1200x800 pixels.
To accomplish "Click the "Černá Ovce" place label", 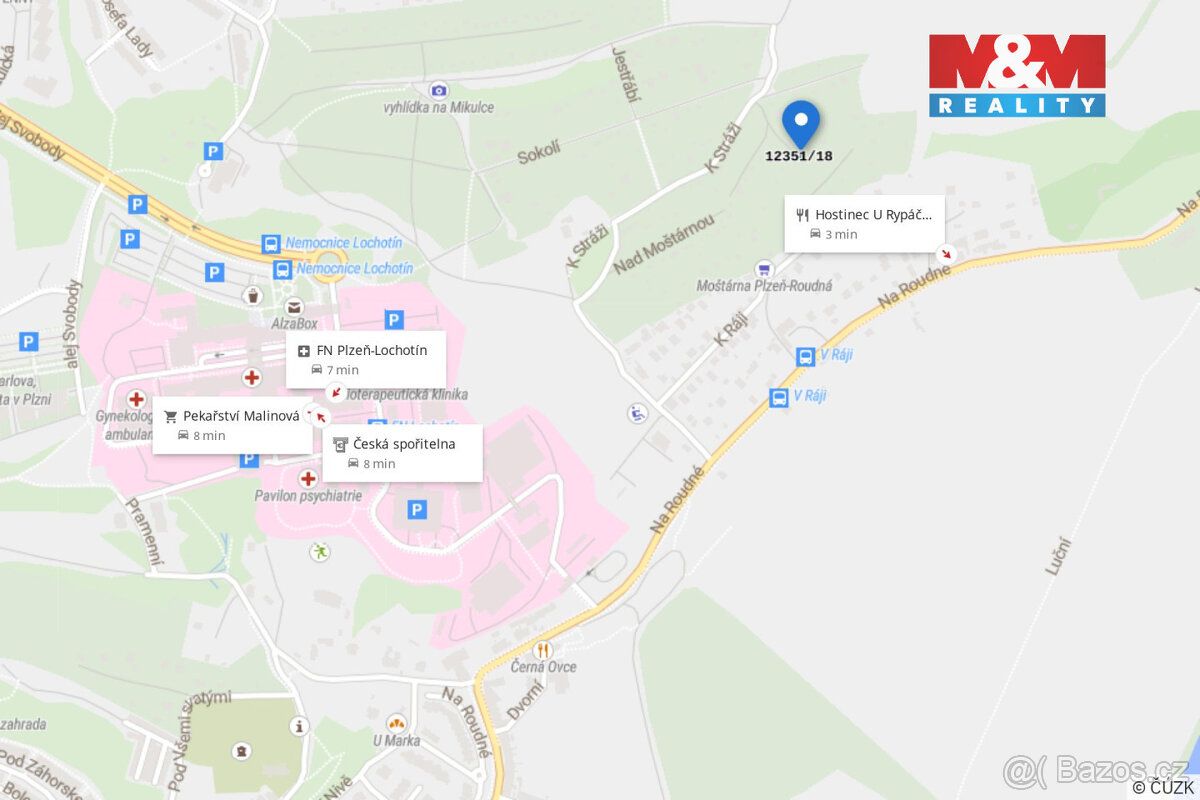I will coord(544,667).
